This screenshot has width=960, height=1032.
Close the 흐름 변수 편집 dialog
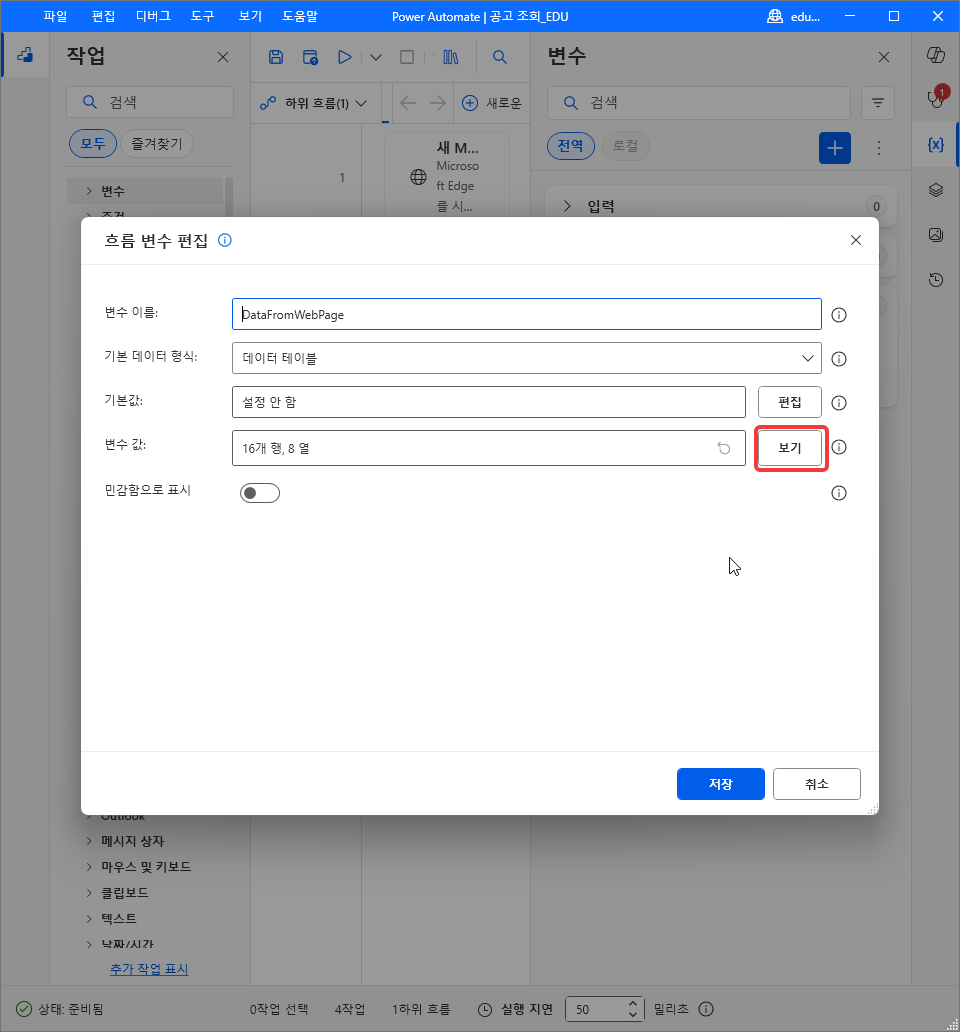855,240
